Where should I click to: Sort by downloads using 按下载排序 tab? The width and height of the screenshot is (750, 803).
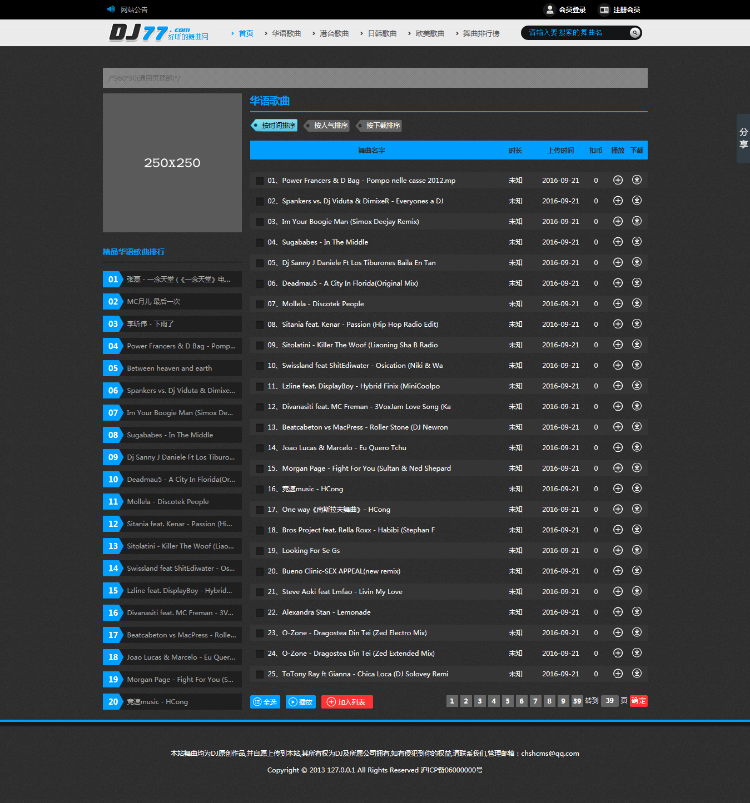(379, 125)
